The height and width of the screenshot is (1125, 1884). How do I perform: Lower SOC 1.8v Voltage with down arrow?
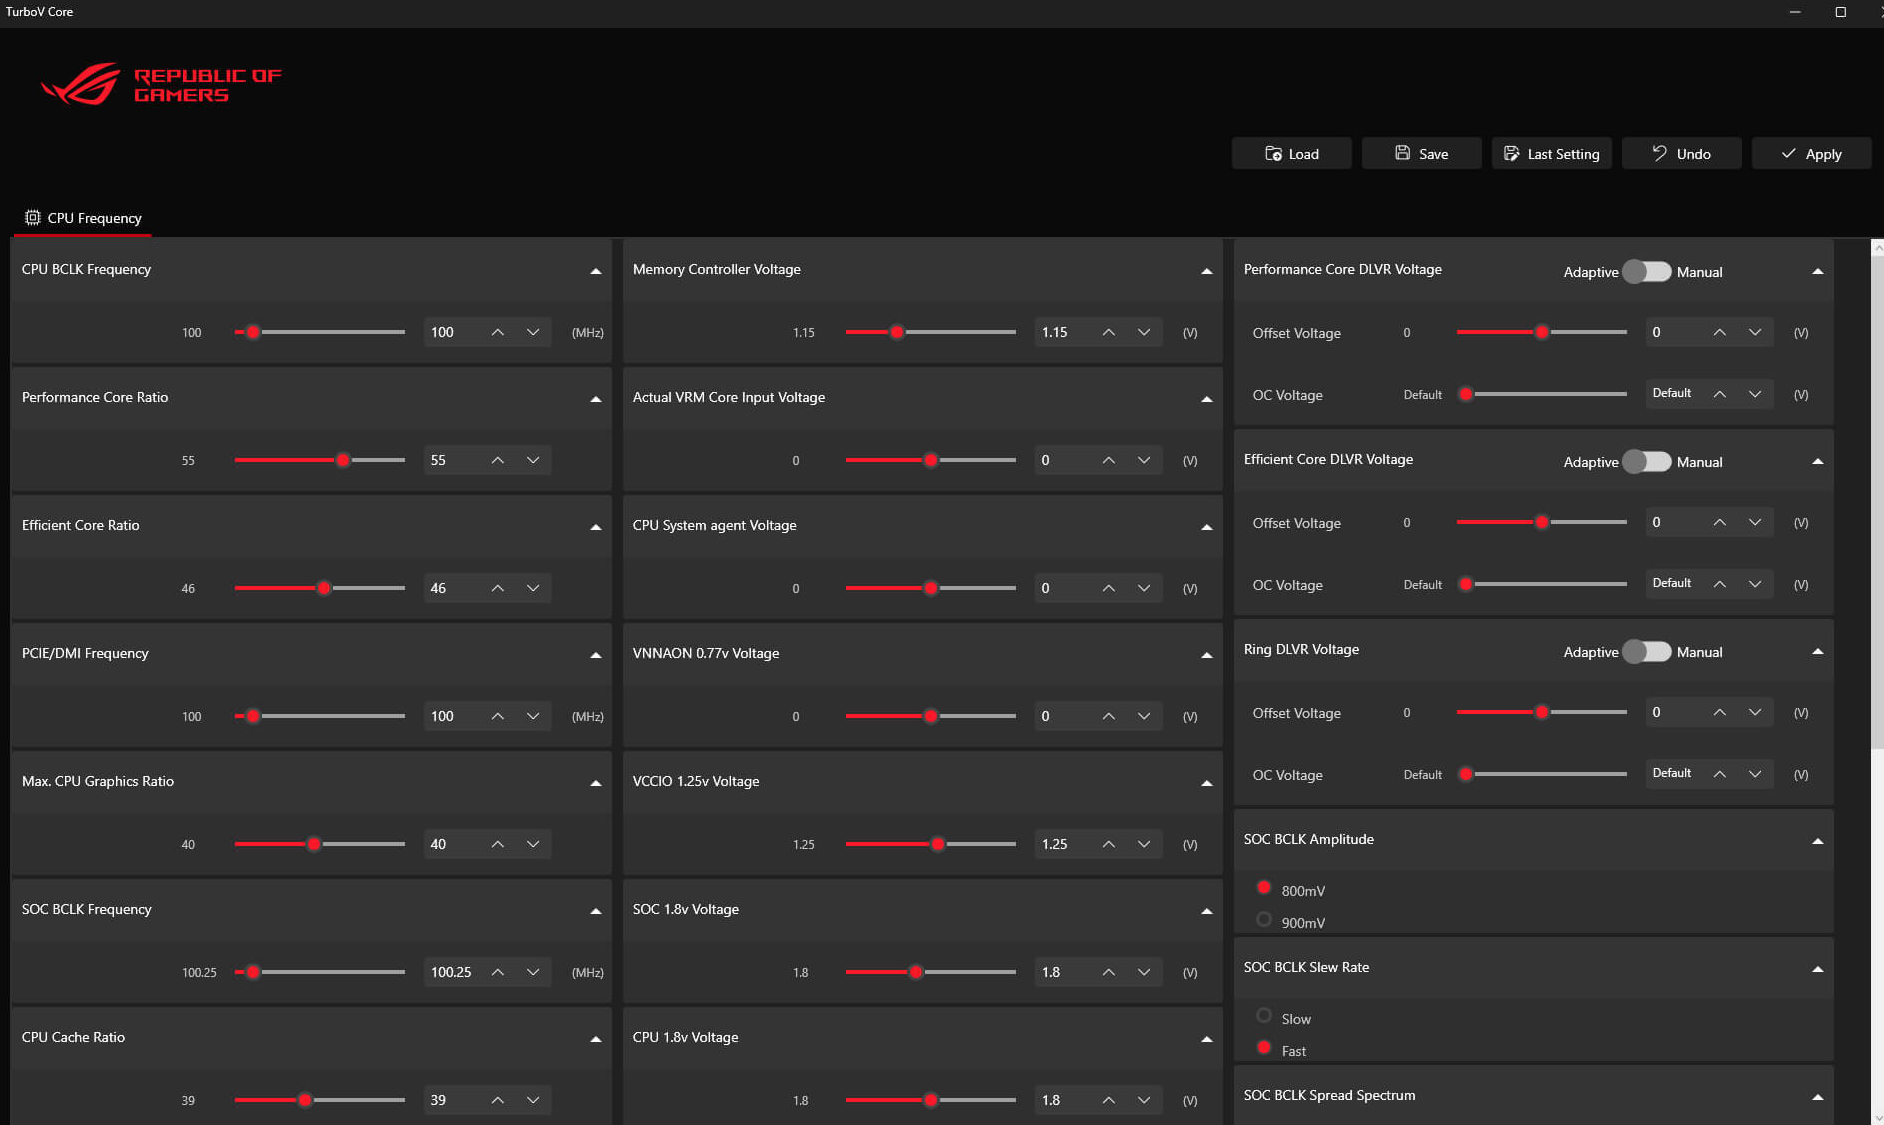(x=1144, y=972)
